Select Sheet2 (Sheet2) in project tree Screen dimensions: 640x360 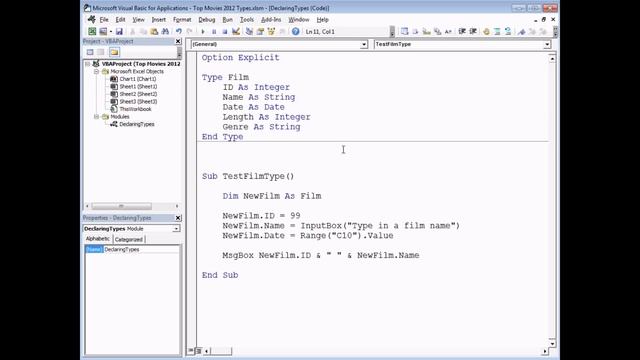[x=138, y=94]
